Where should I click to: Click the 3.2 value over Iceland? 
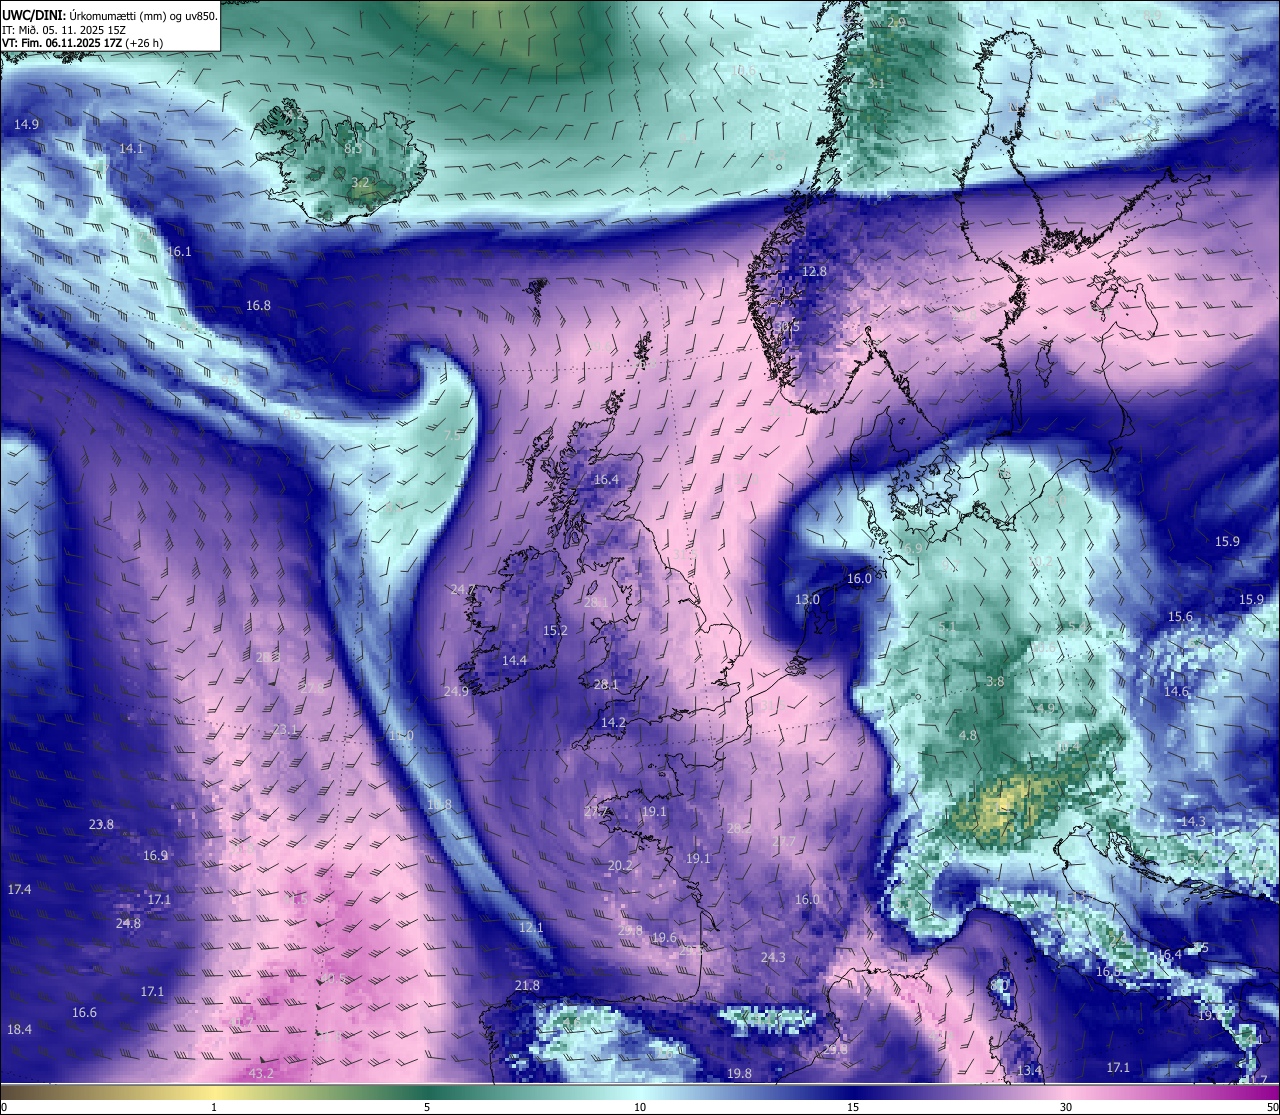(361, 183)
